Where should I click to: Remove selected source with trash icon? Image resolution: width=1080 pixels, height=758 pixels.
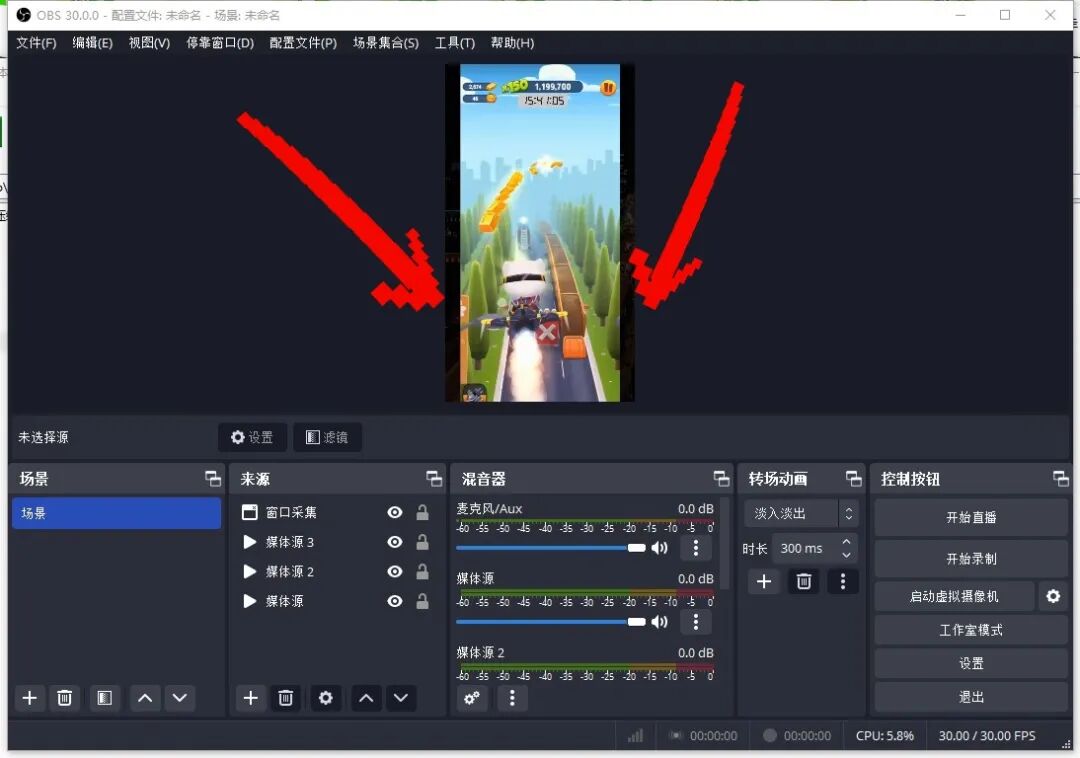click(285, 698)
